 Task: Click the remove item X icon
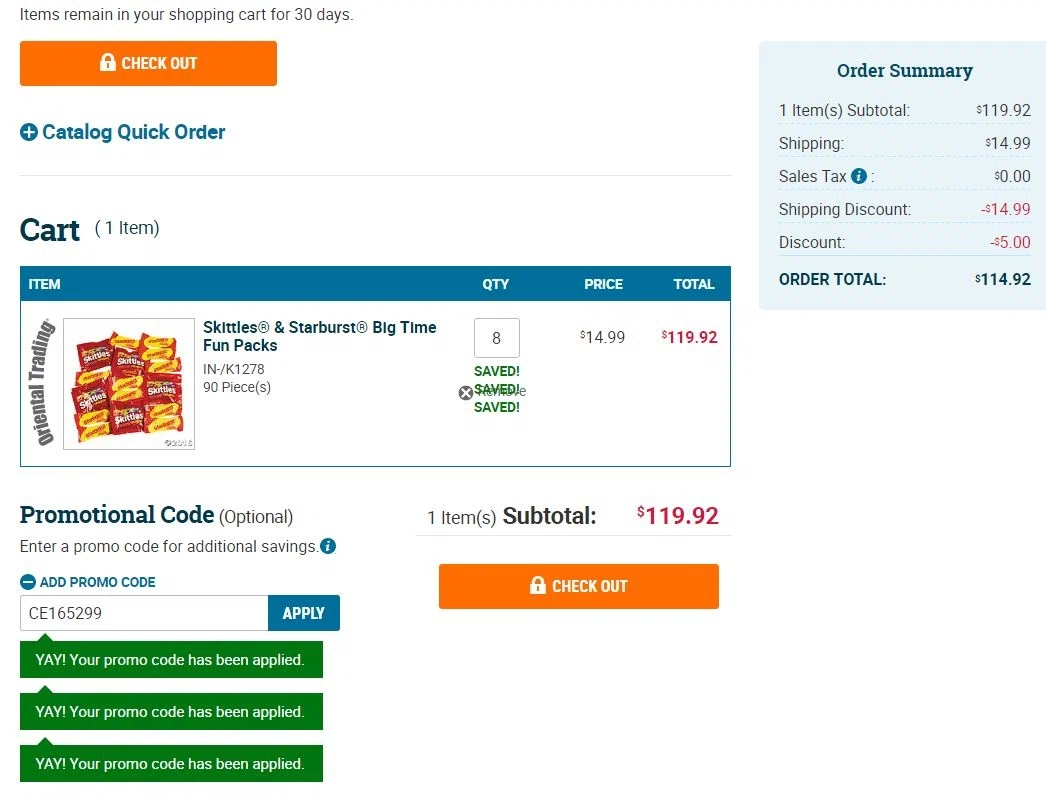[x=466, y=393]
